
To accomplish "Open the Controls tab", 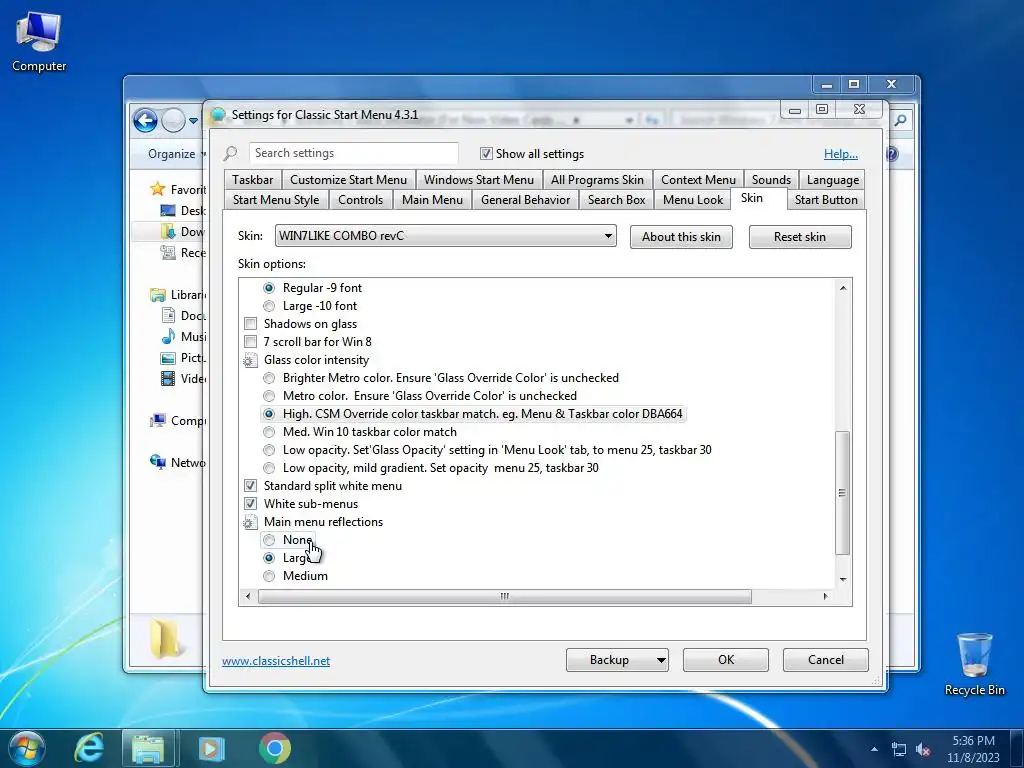I will coord(360,200).
